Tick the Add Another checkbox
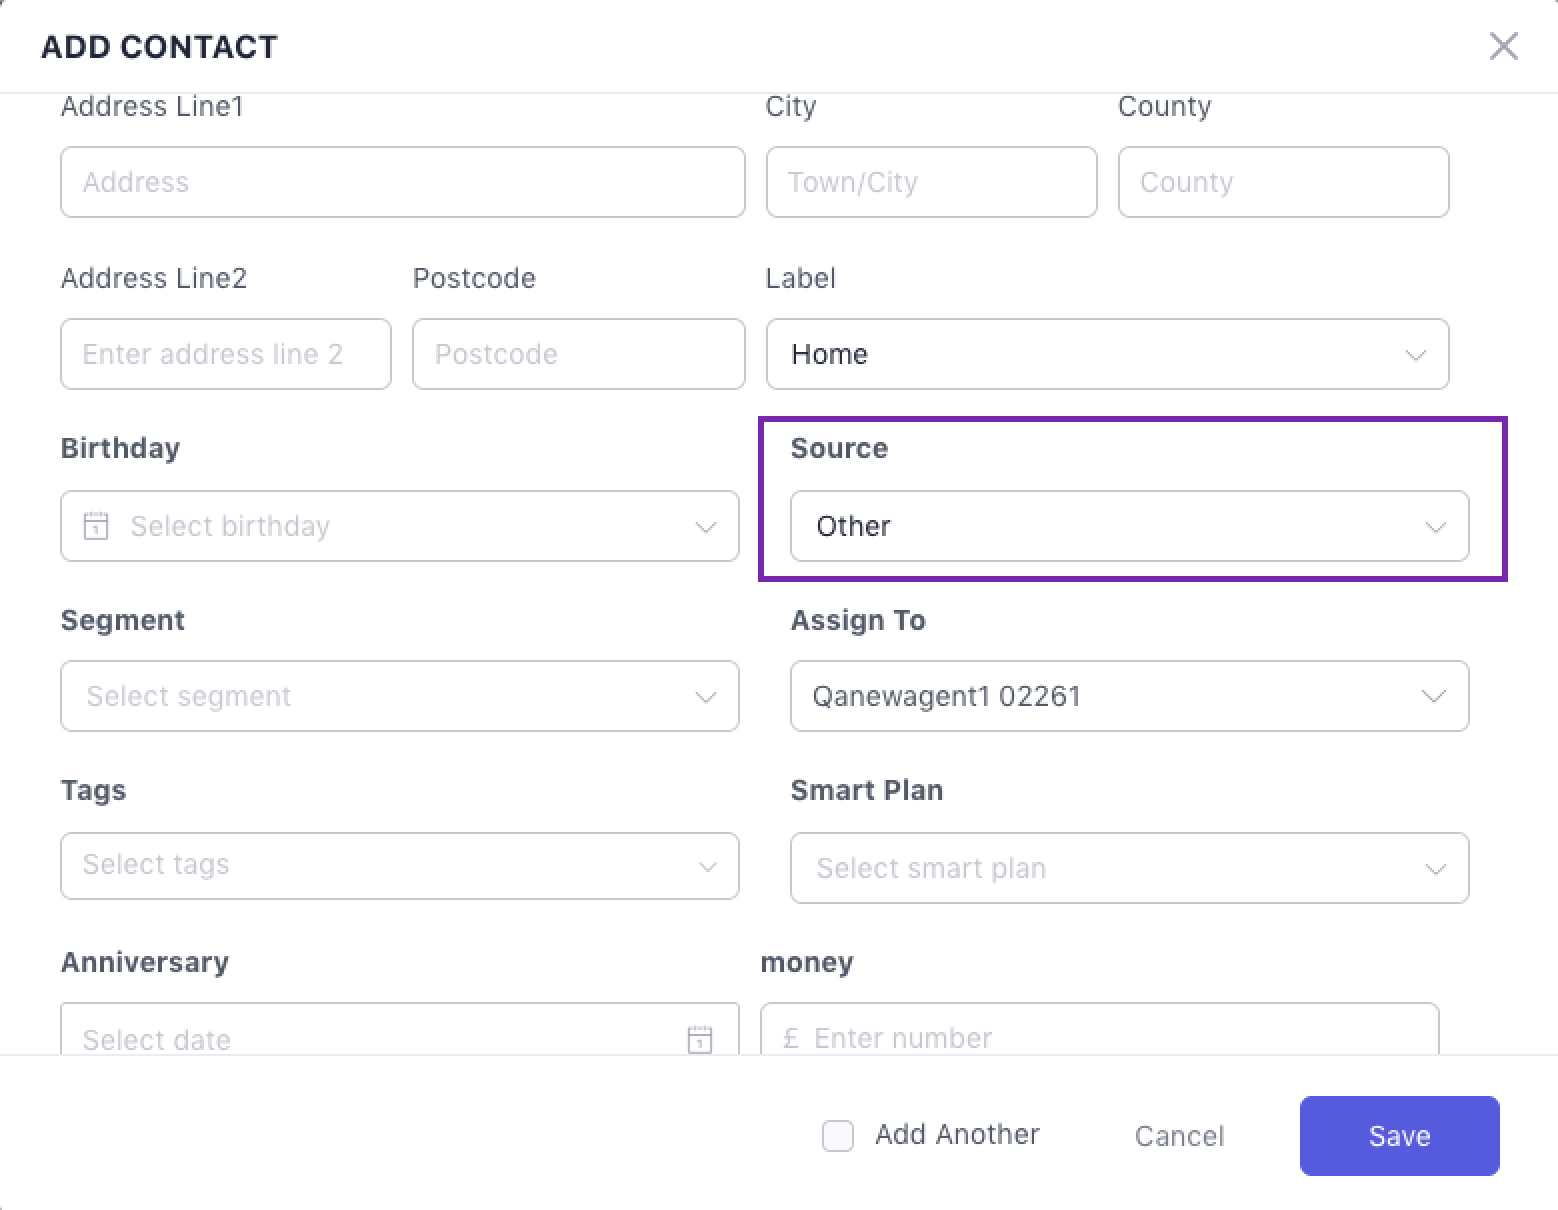 (838, 1136)
